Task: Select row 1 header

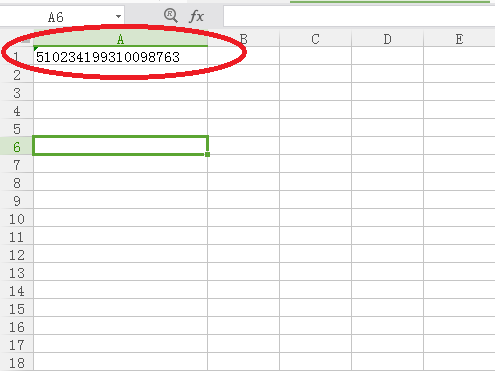Action: [x=17, y=56]
